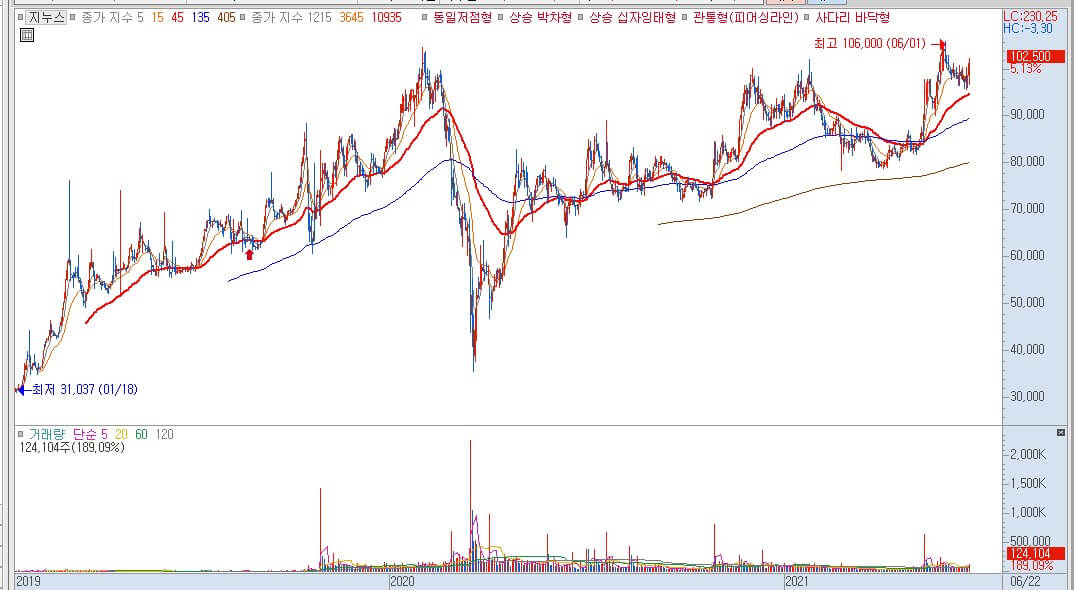
Task: Select the blue 135 moving average period
Action: tap(201, 18)
